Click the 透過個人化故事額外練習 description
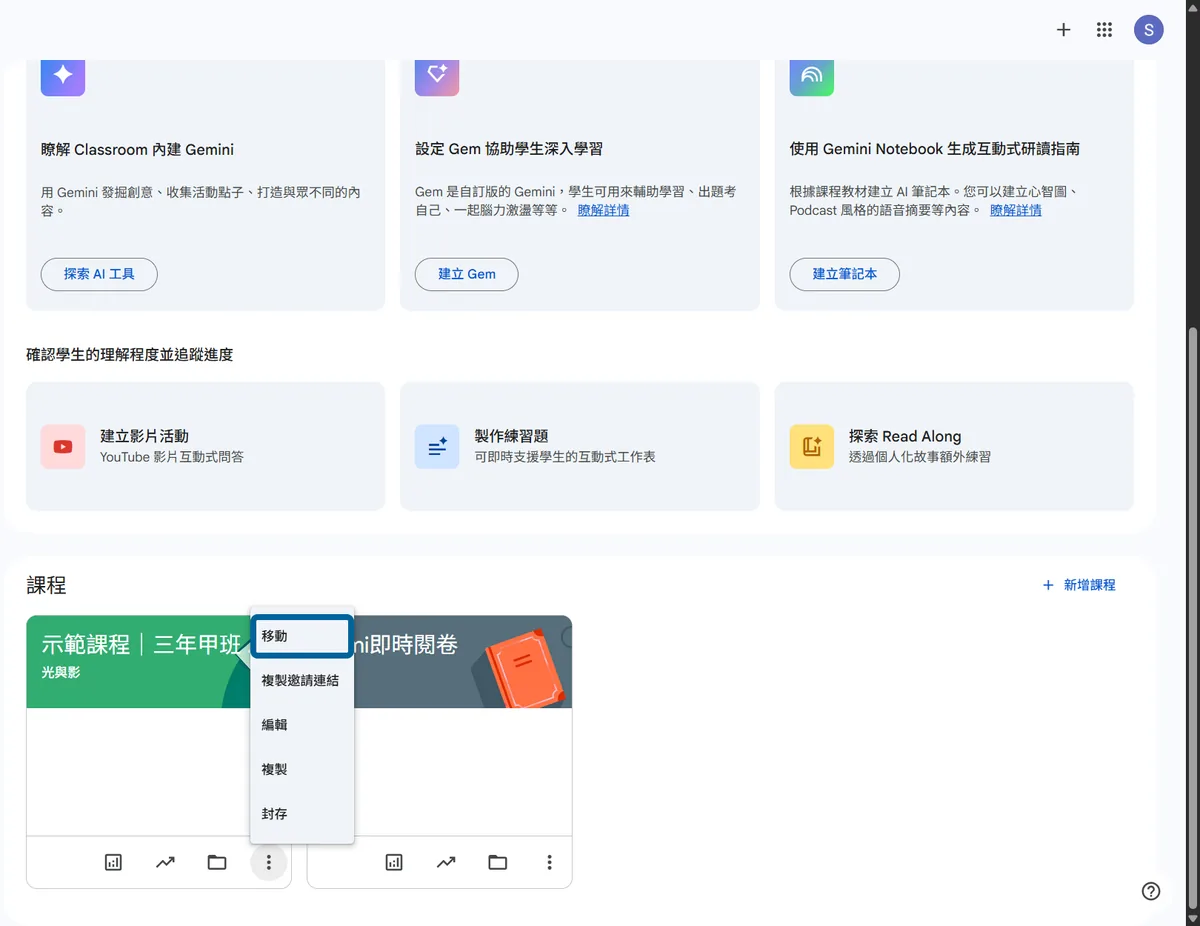 point(920,457)
